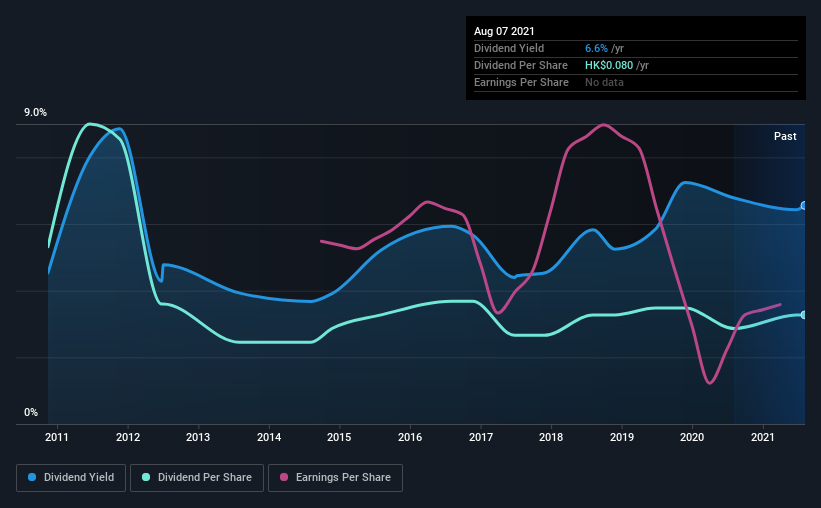821x508 pixels.
Task: Select the 2021 x-axis year label
Action: [762, 437]
